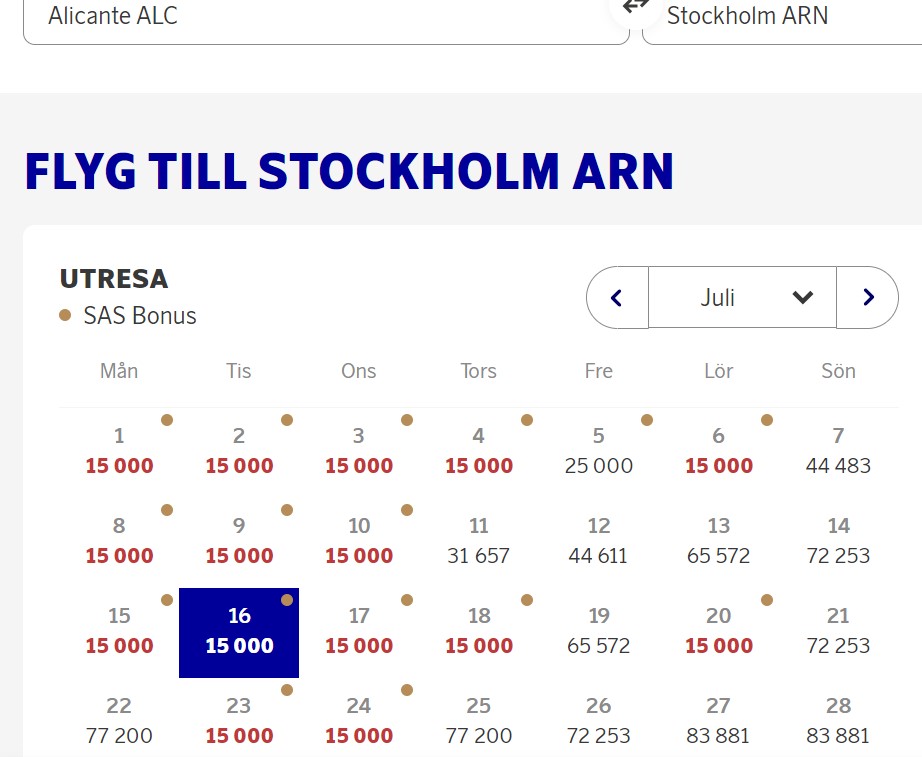Click the bonus dot above July 24
Image resolution: width=922 pixels, height=757 pixels.
tap(407, 690)
